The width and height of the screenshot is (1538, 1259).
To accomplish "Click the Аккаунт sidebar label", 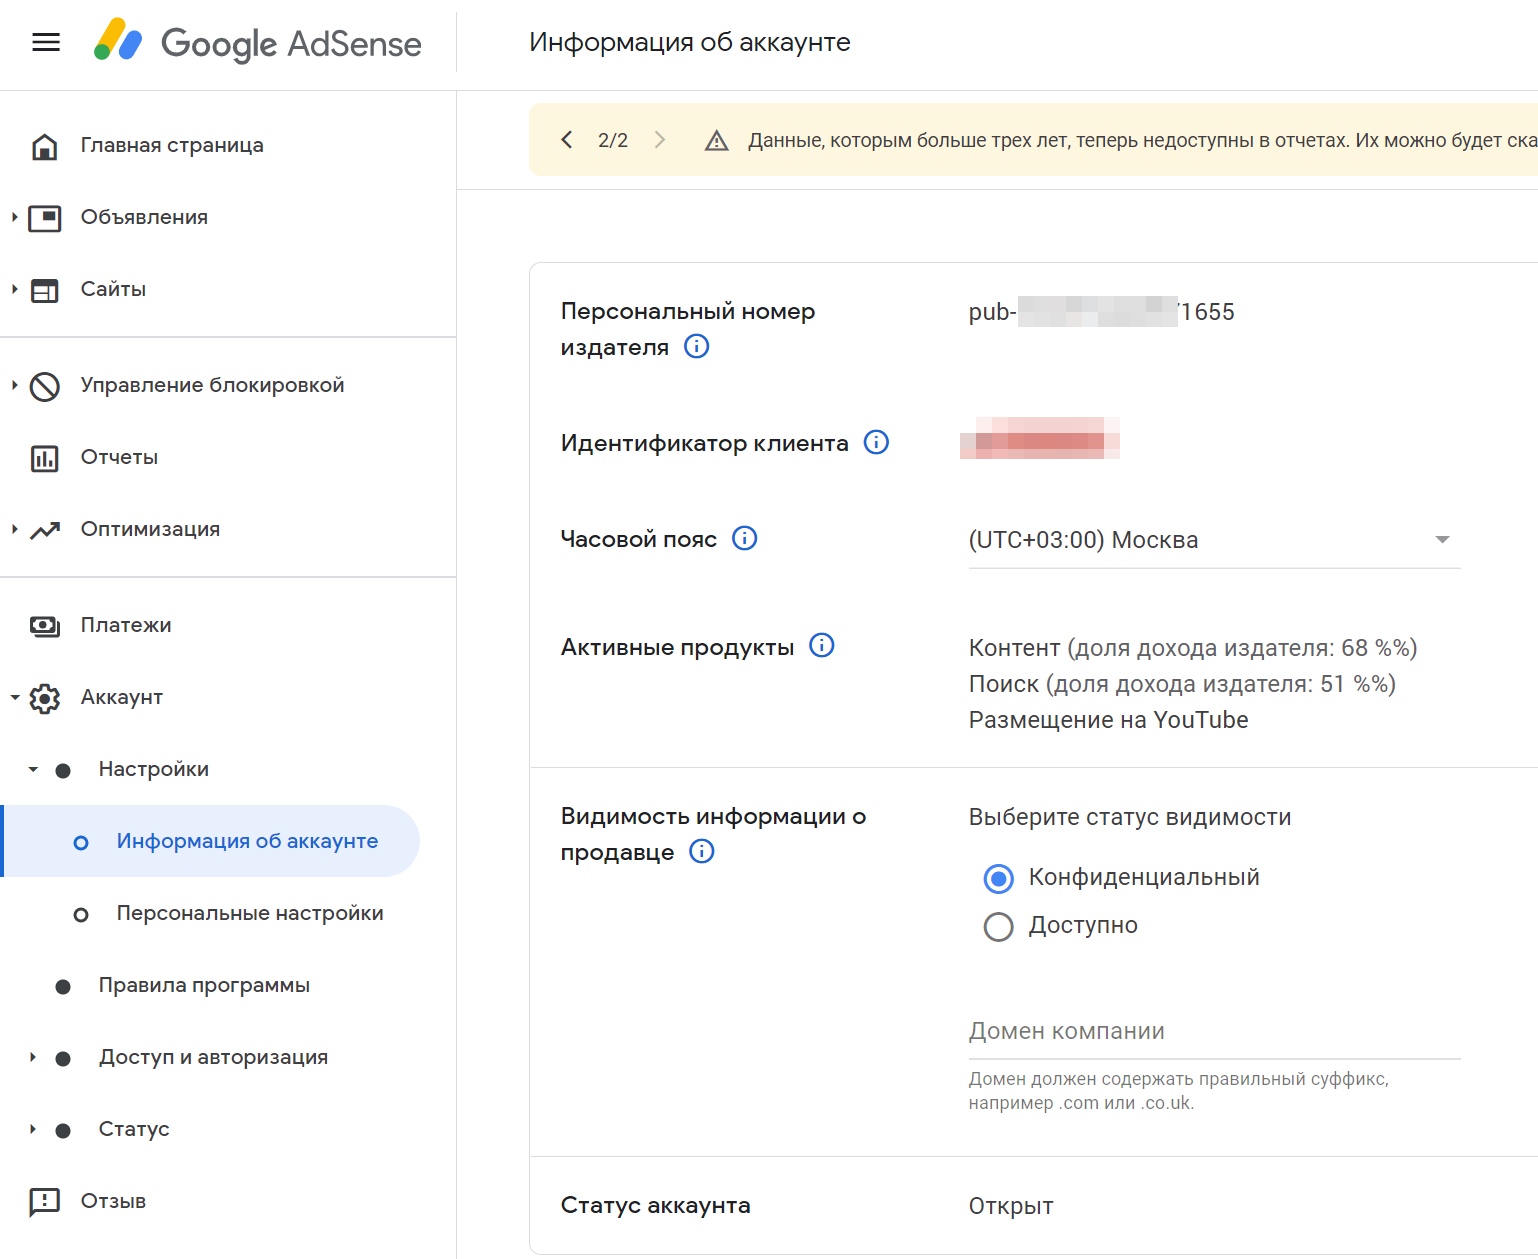I will point(122,697).
